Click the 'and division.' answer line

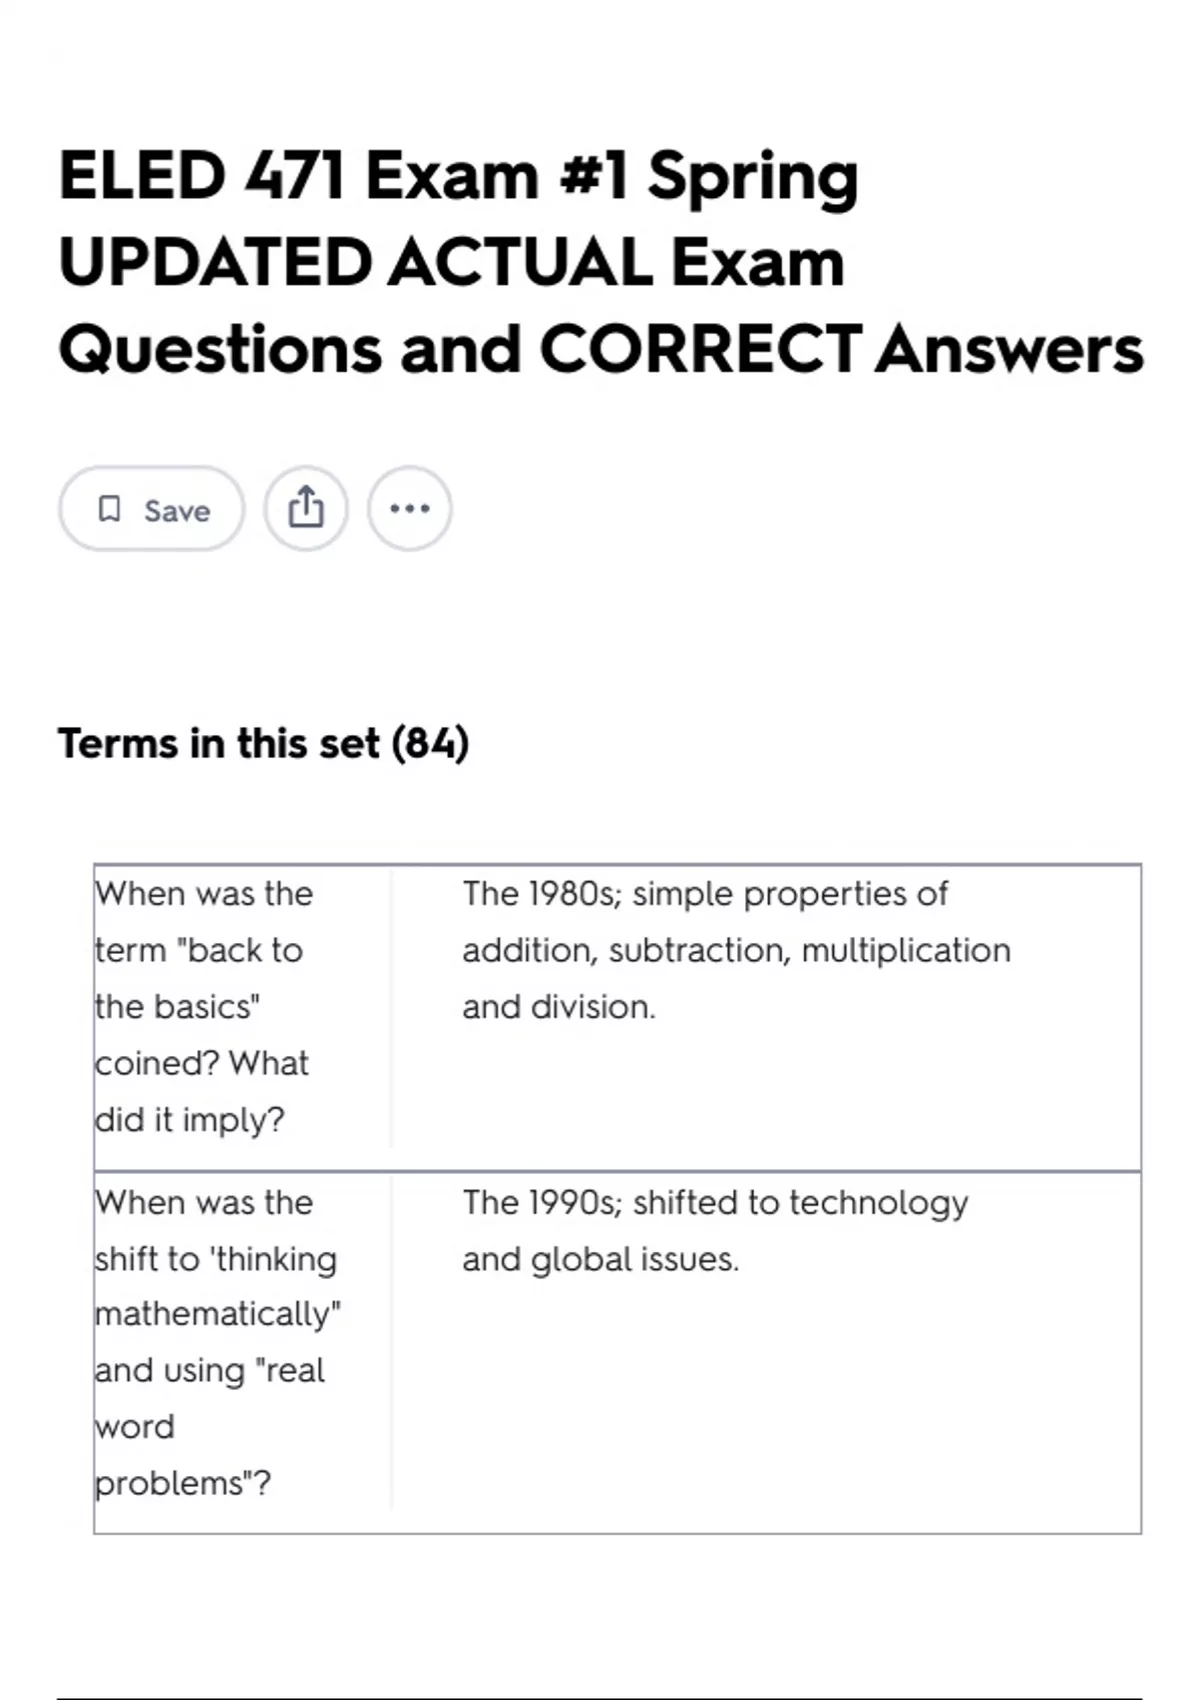[x=558, y=1006]
